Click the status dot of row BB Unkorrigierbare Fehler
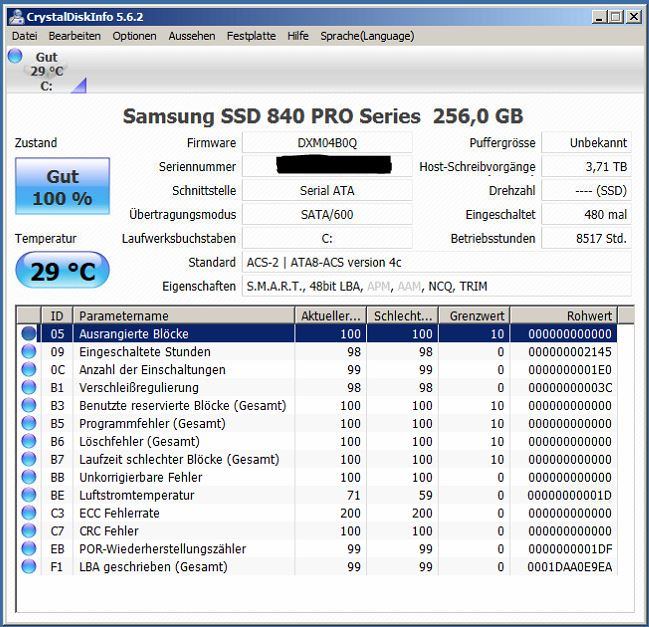Image resolution: width=649 pixels, height=627 pixels. [29, 477]
